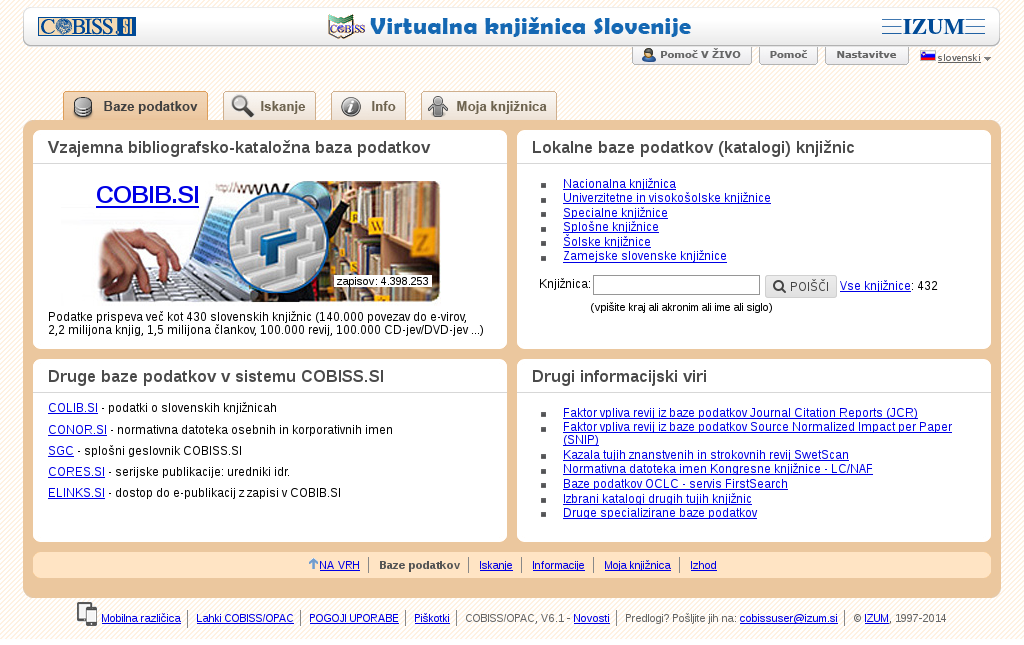The height and width of the screenshot is (645, 1024).
Task: Open Baze podatkov OCLC FirstSearch link
Action: [x=675, y=484]
